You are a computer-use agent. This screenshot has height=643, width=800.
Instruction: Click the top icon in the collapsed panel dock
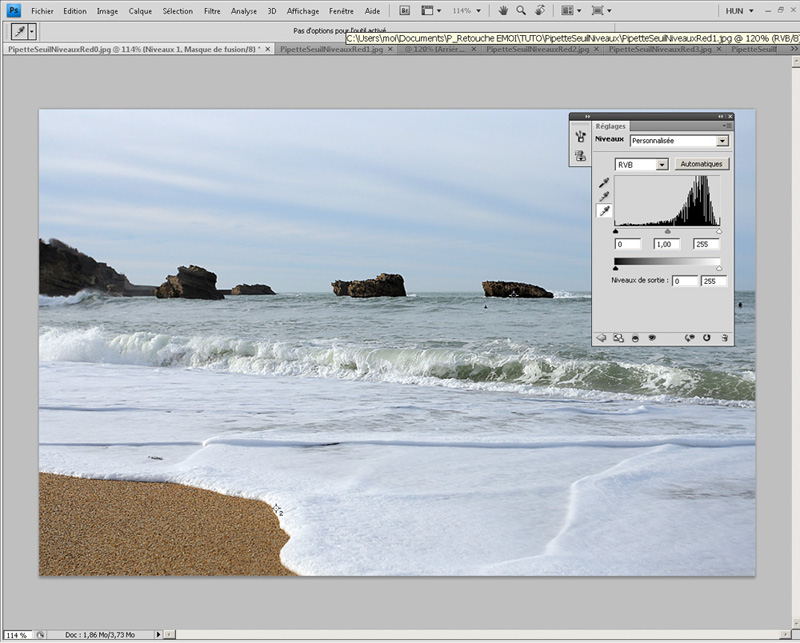(581, 136)
